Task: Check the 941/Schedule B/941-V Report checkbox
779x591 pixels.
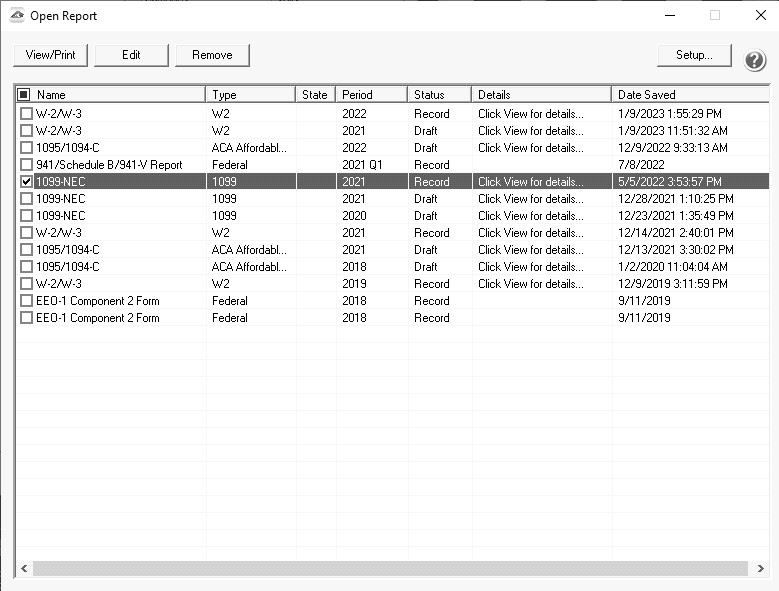Action: (26, 165)
